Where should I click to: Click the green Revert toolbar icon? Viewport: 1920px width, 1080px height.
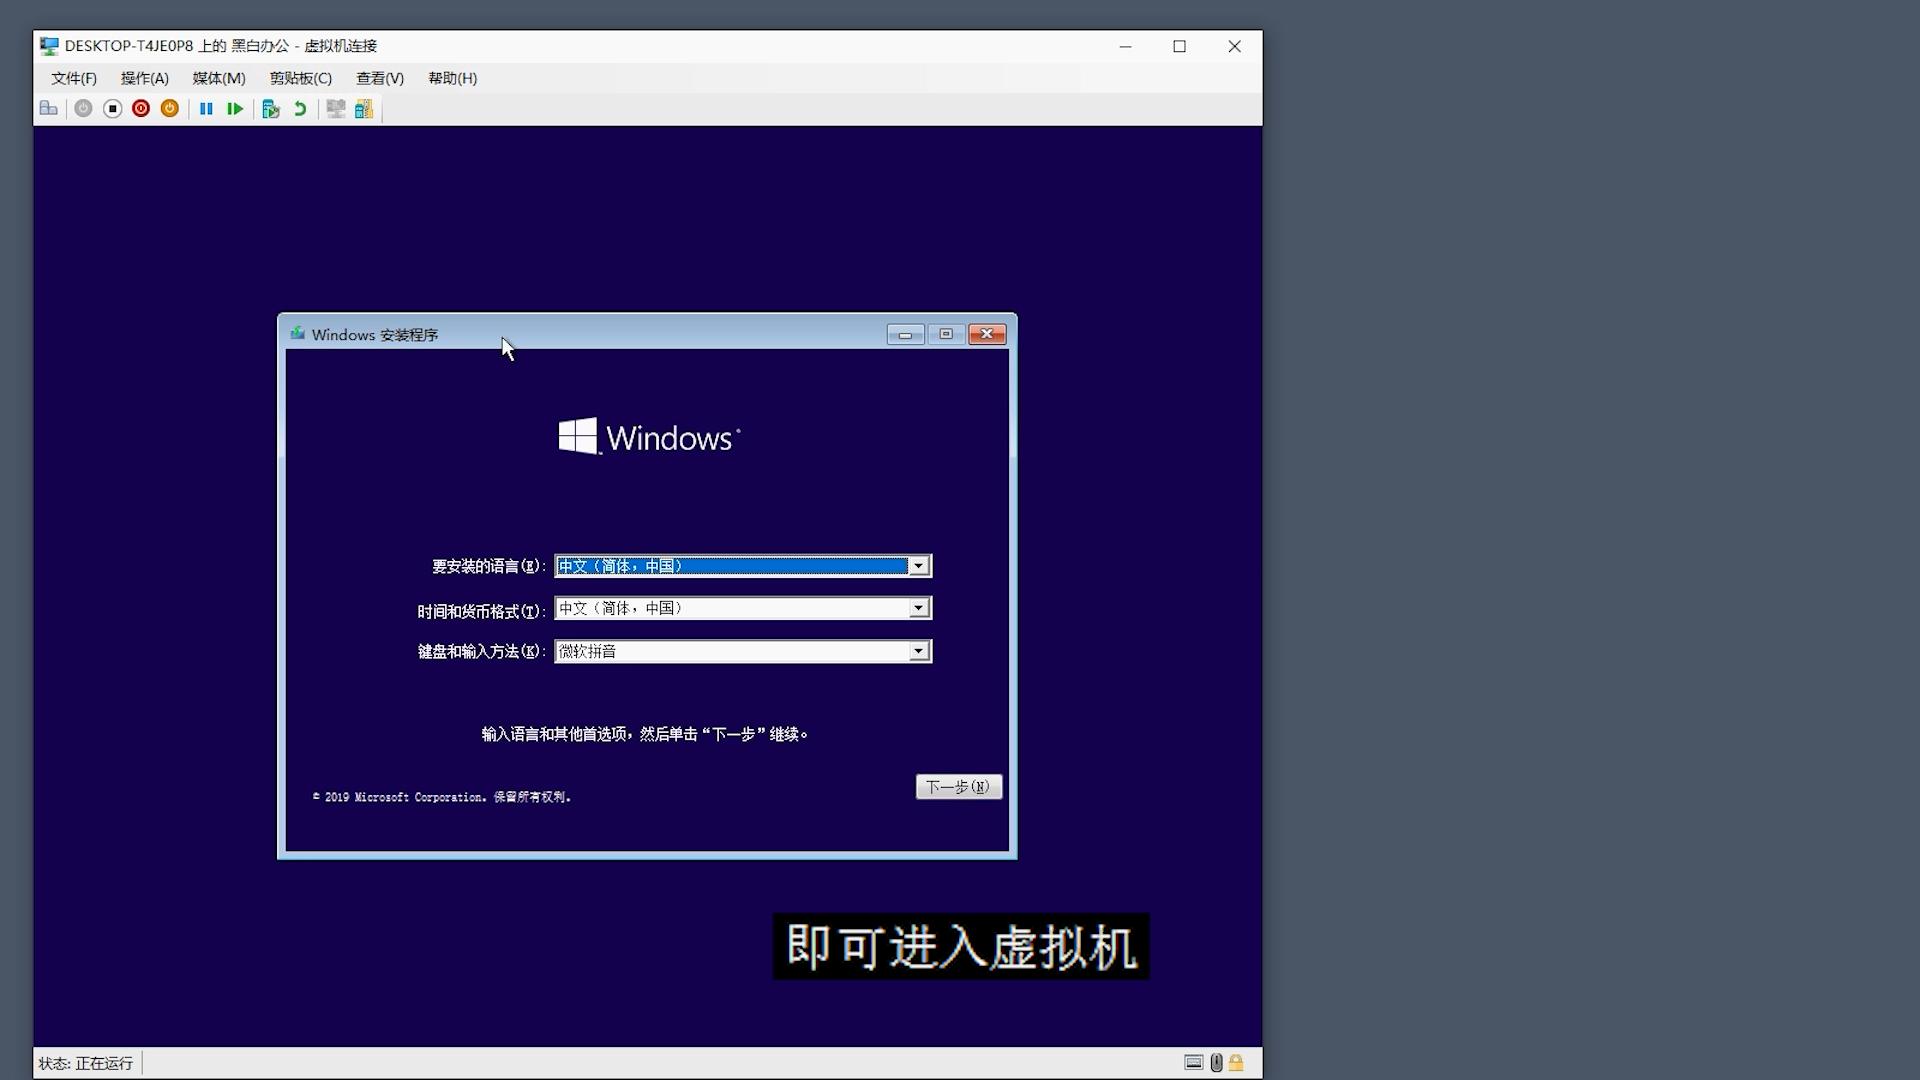pyautogui.click(x=299, y=109)
